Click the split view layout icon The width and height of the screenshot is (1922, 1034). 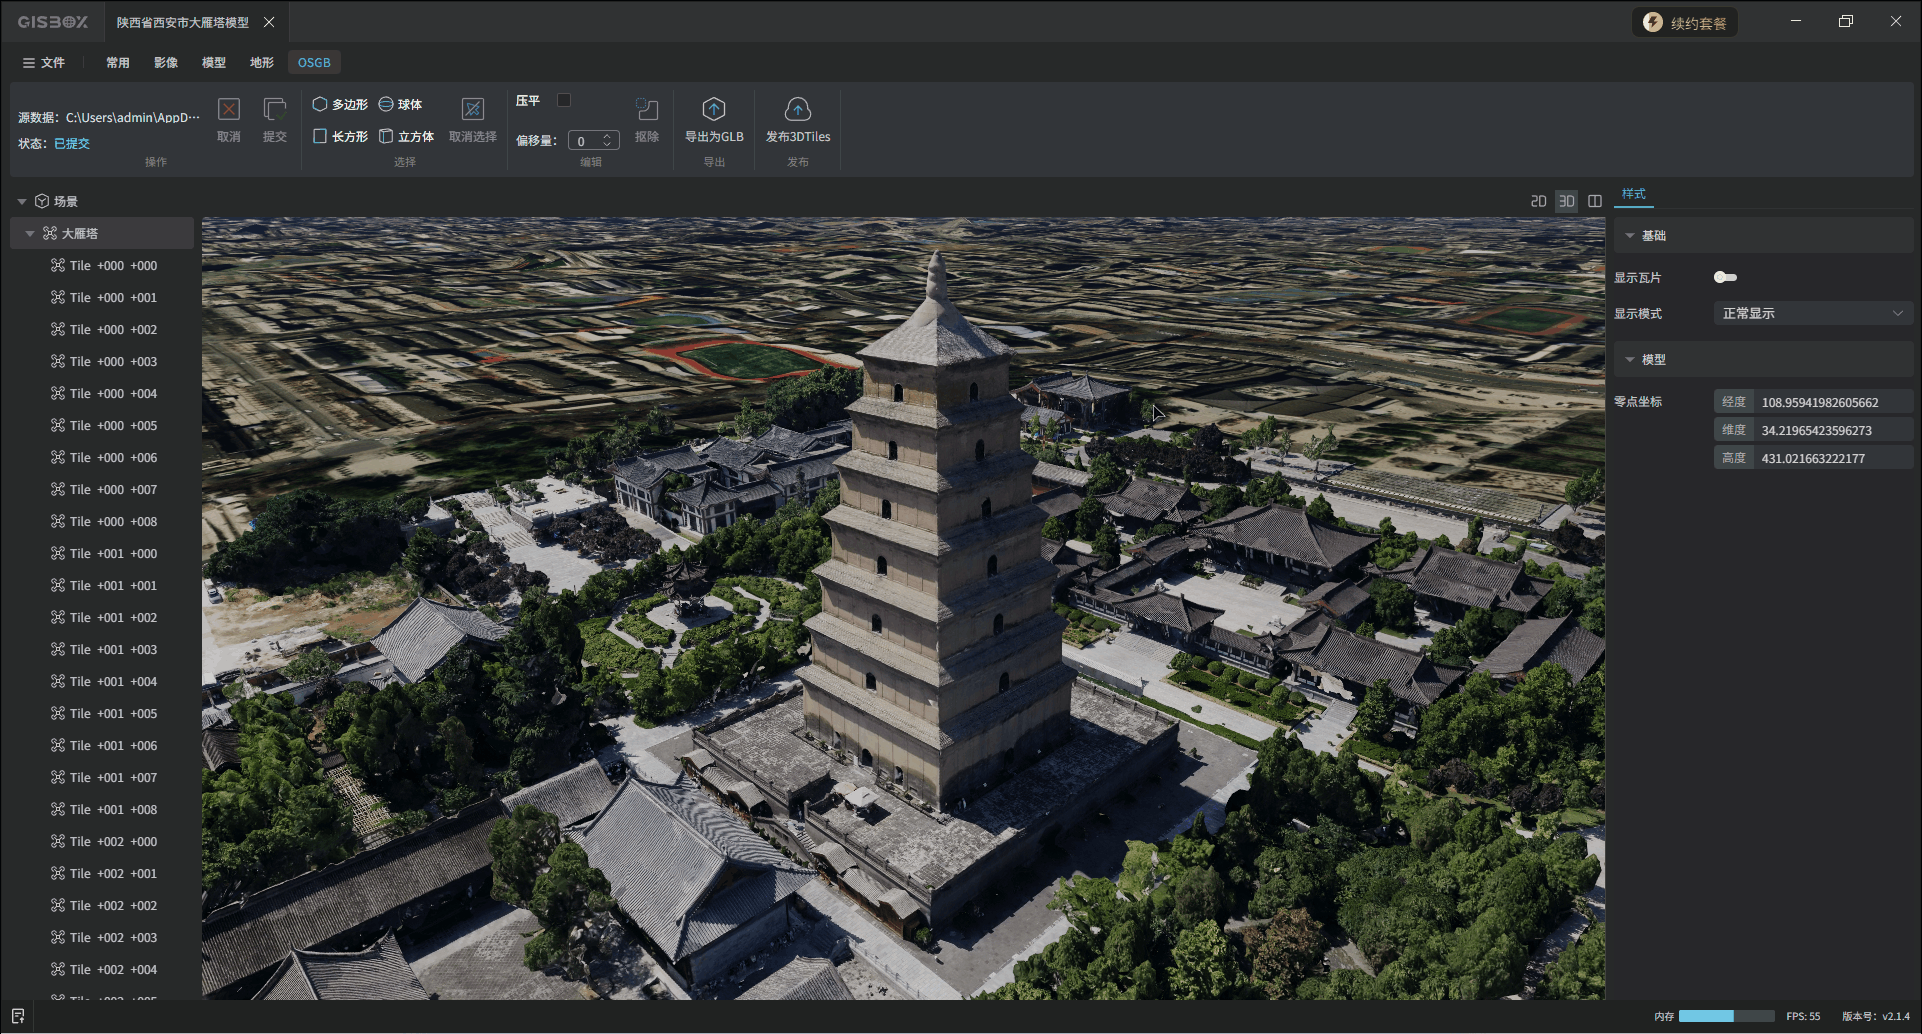(1595, 201)
